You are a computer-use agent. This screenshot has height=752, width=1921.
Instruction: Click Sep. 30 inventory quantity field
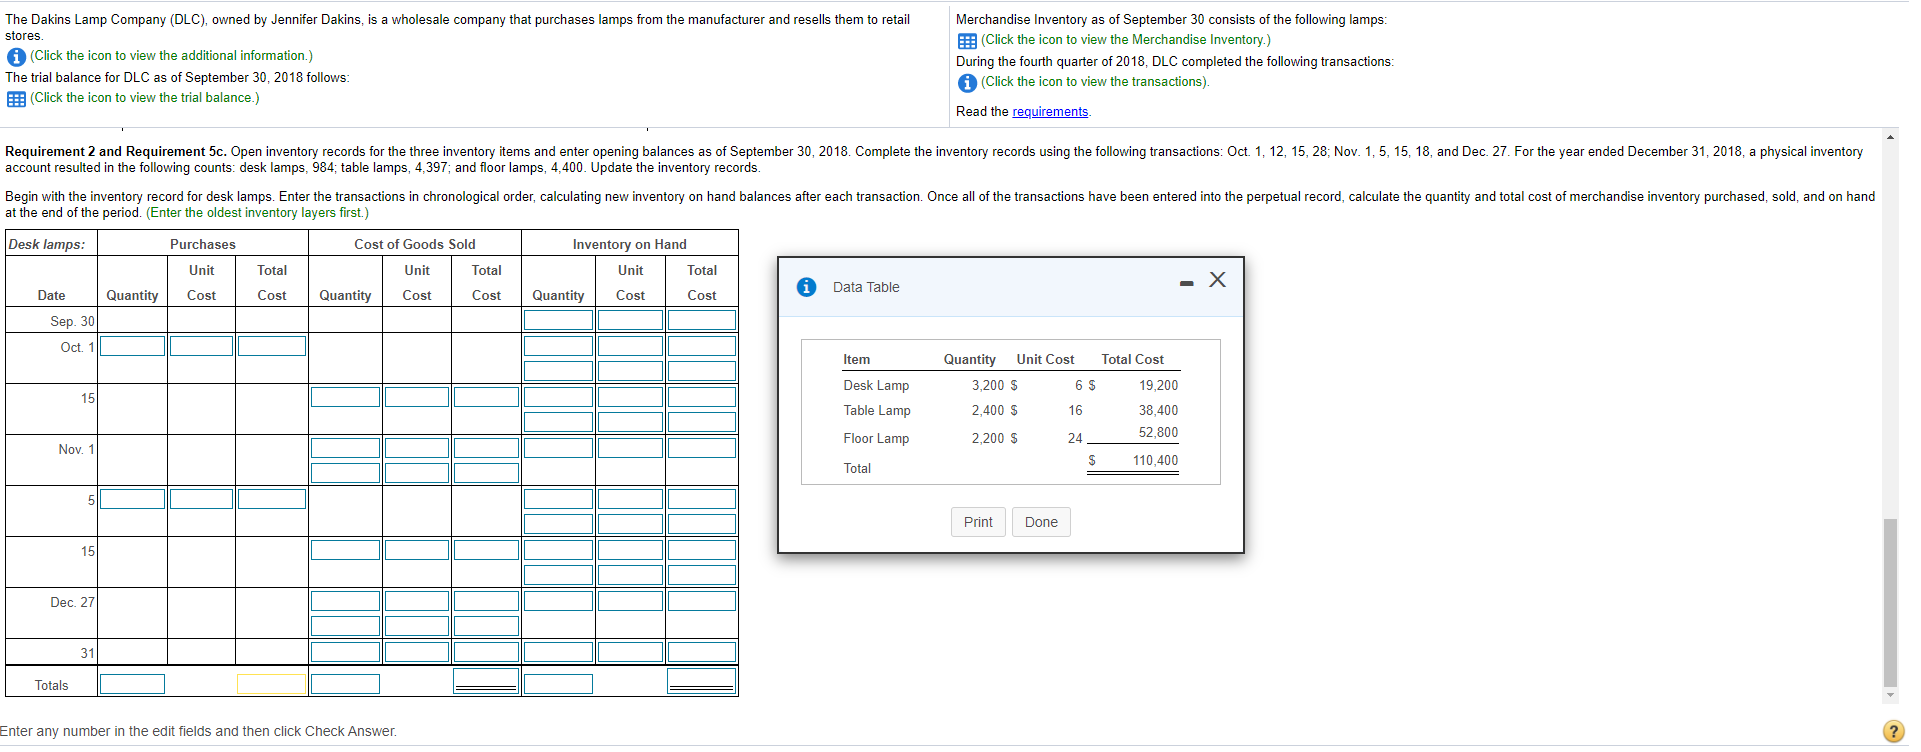coord(558,320)
